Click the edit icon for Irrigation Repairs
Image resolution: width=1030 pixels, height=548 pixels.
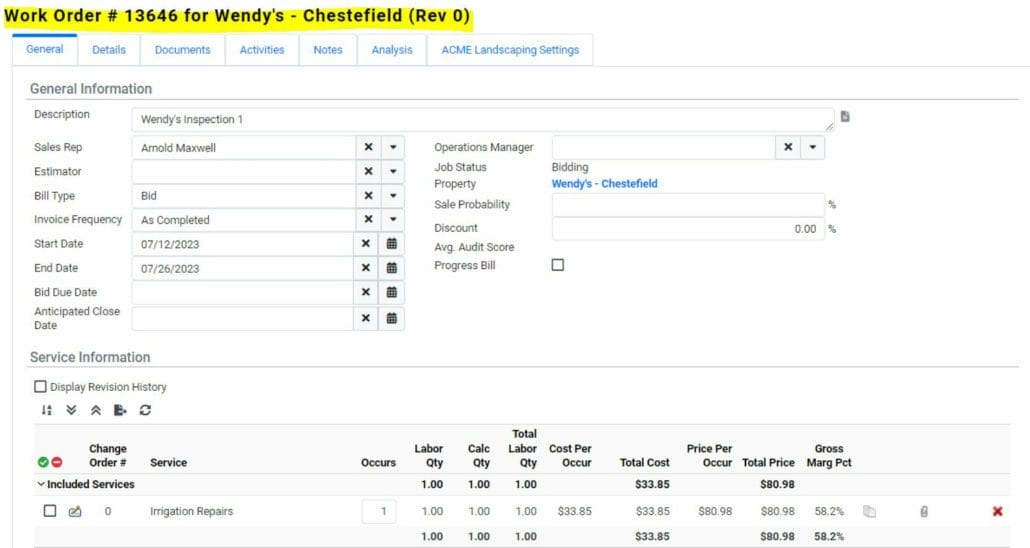(75, 512)
